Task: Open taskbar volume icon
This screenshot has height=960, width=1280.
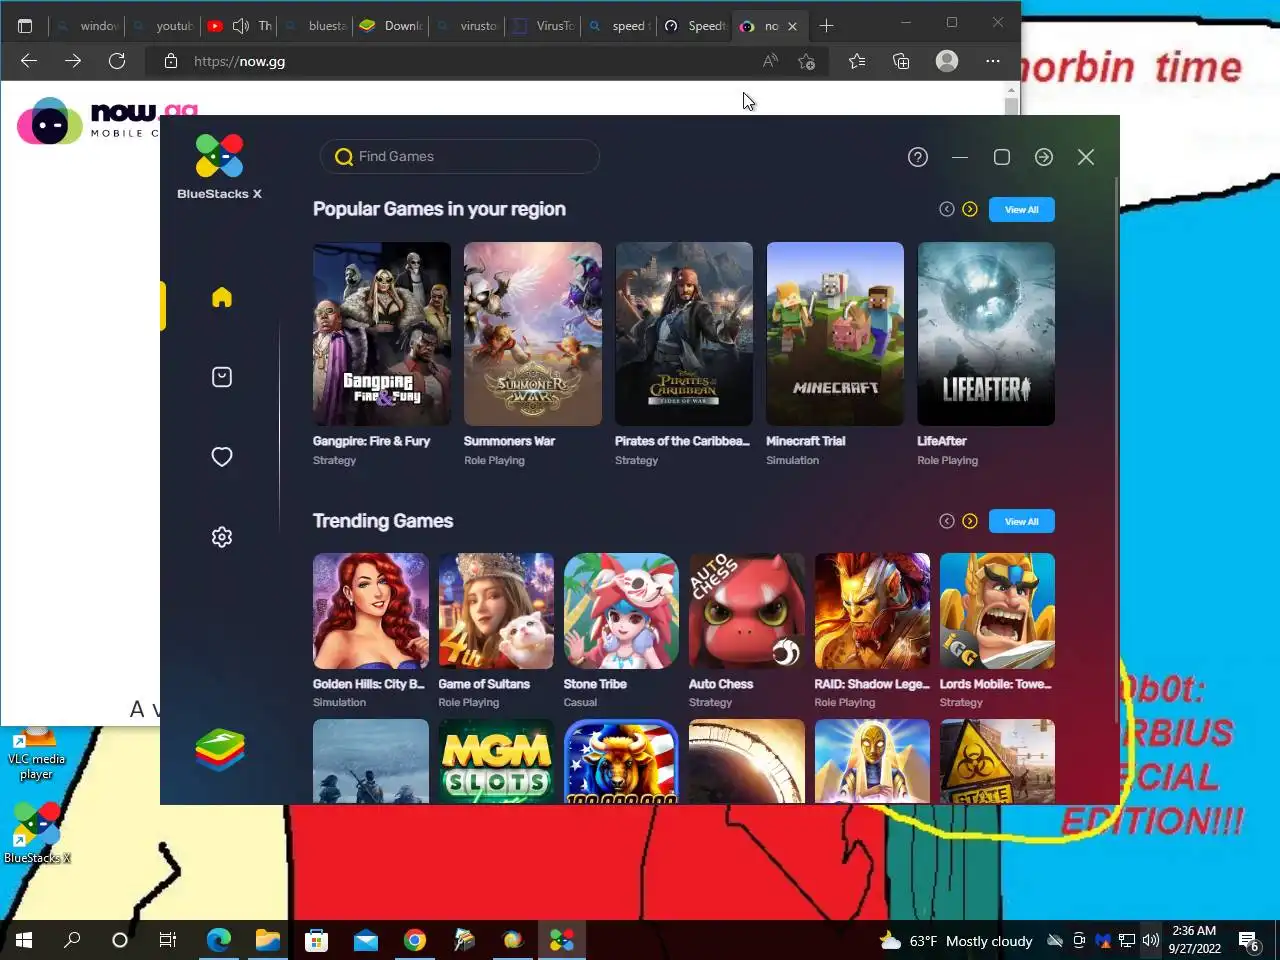Action: point(1151,941)
